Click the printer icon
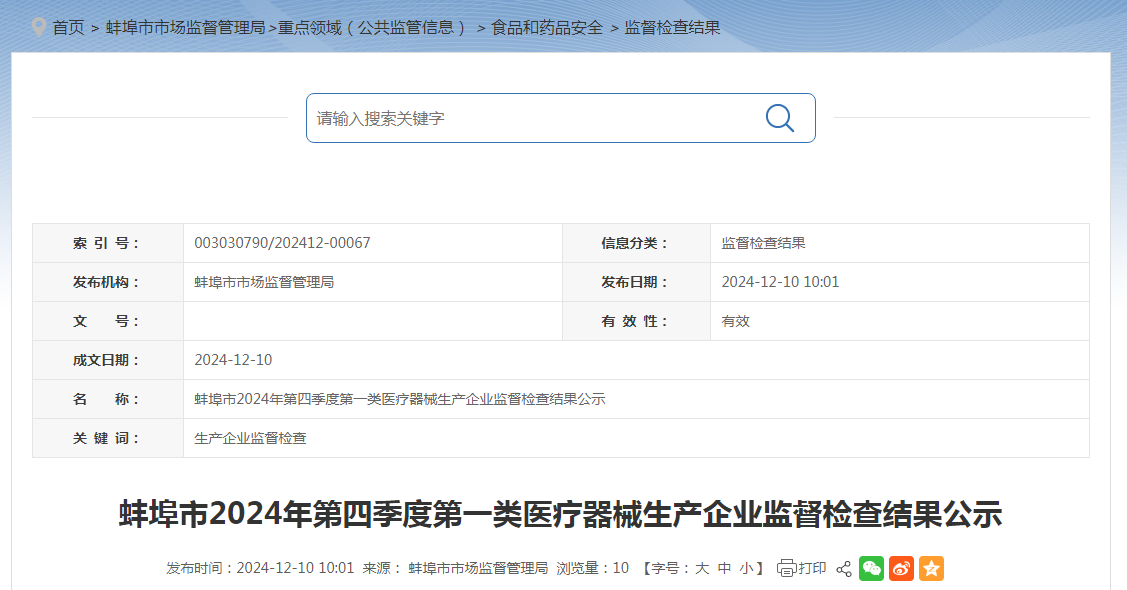This screenshot has height=590, width=1127. click(786, 568)
